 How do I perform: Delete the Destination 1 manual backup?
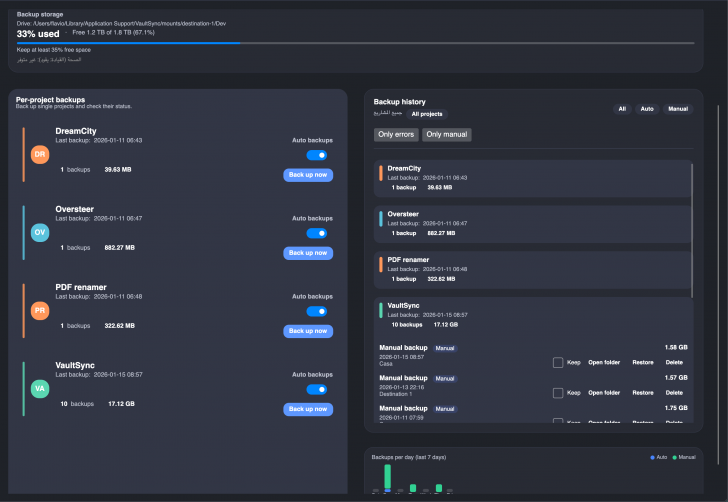tap(674, 393)
